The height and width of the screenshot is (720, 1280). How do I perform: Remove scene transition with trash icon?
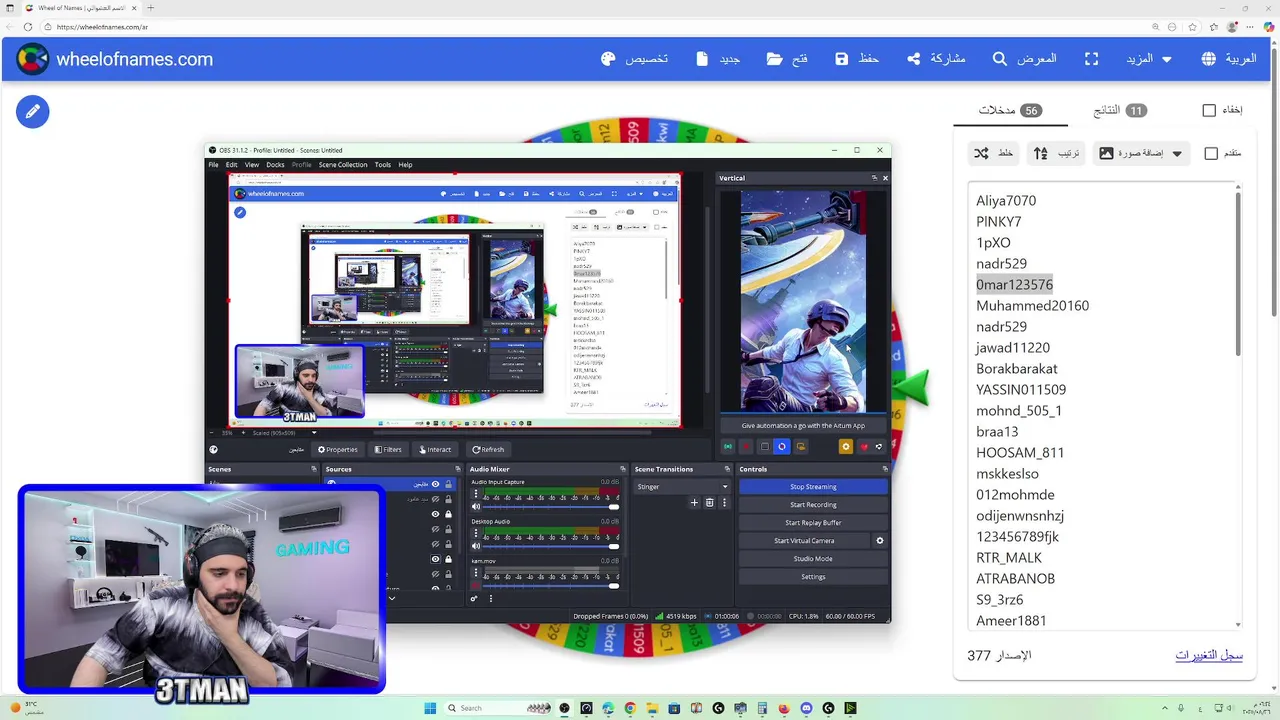point(710,503)
